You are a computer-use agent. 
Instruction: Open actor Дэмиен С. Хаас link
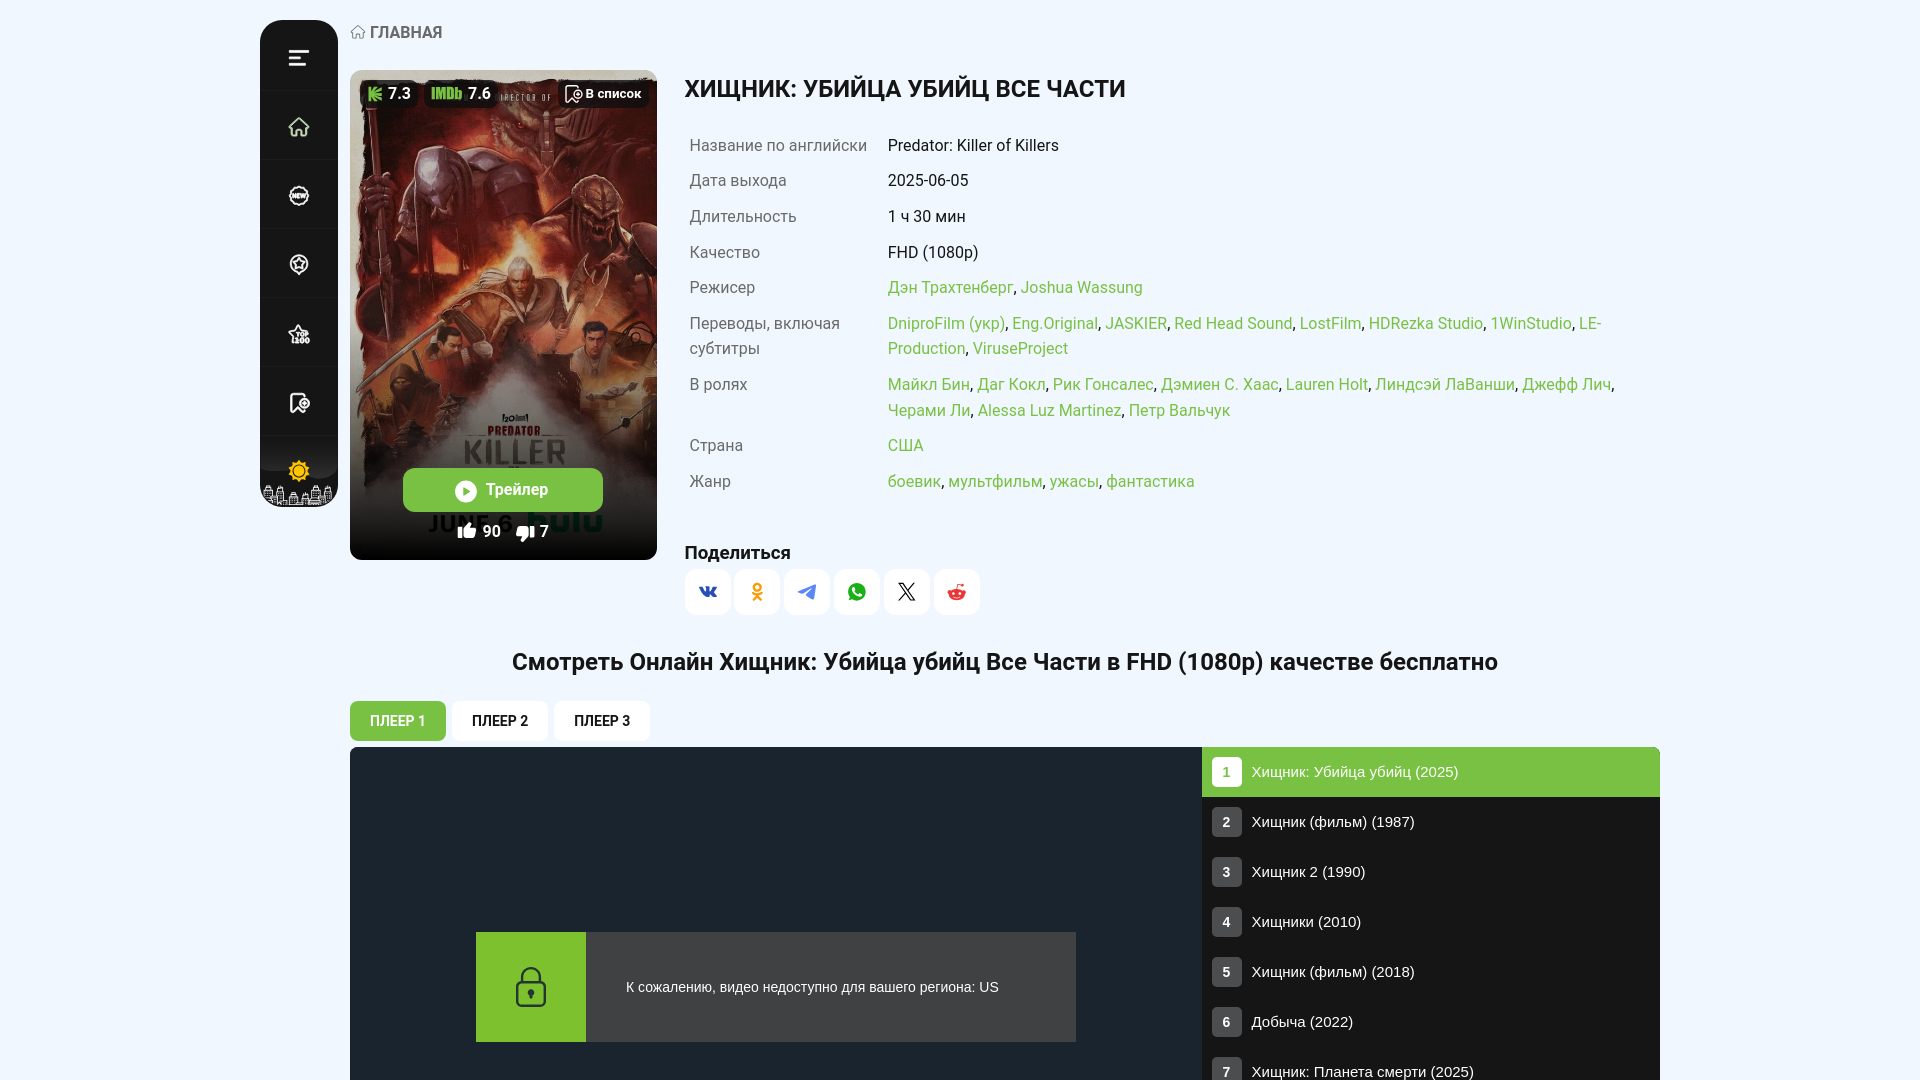[x=1219, y=385]
